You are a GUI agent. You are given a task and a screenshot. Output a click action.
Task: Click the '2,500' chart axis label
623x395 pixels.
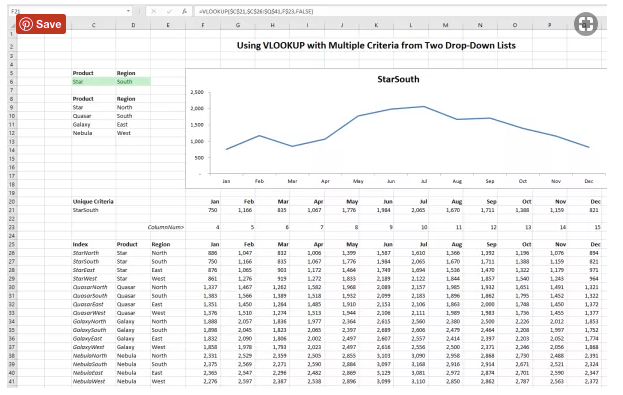pyautogui.click(x=197, y=92)
